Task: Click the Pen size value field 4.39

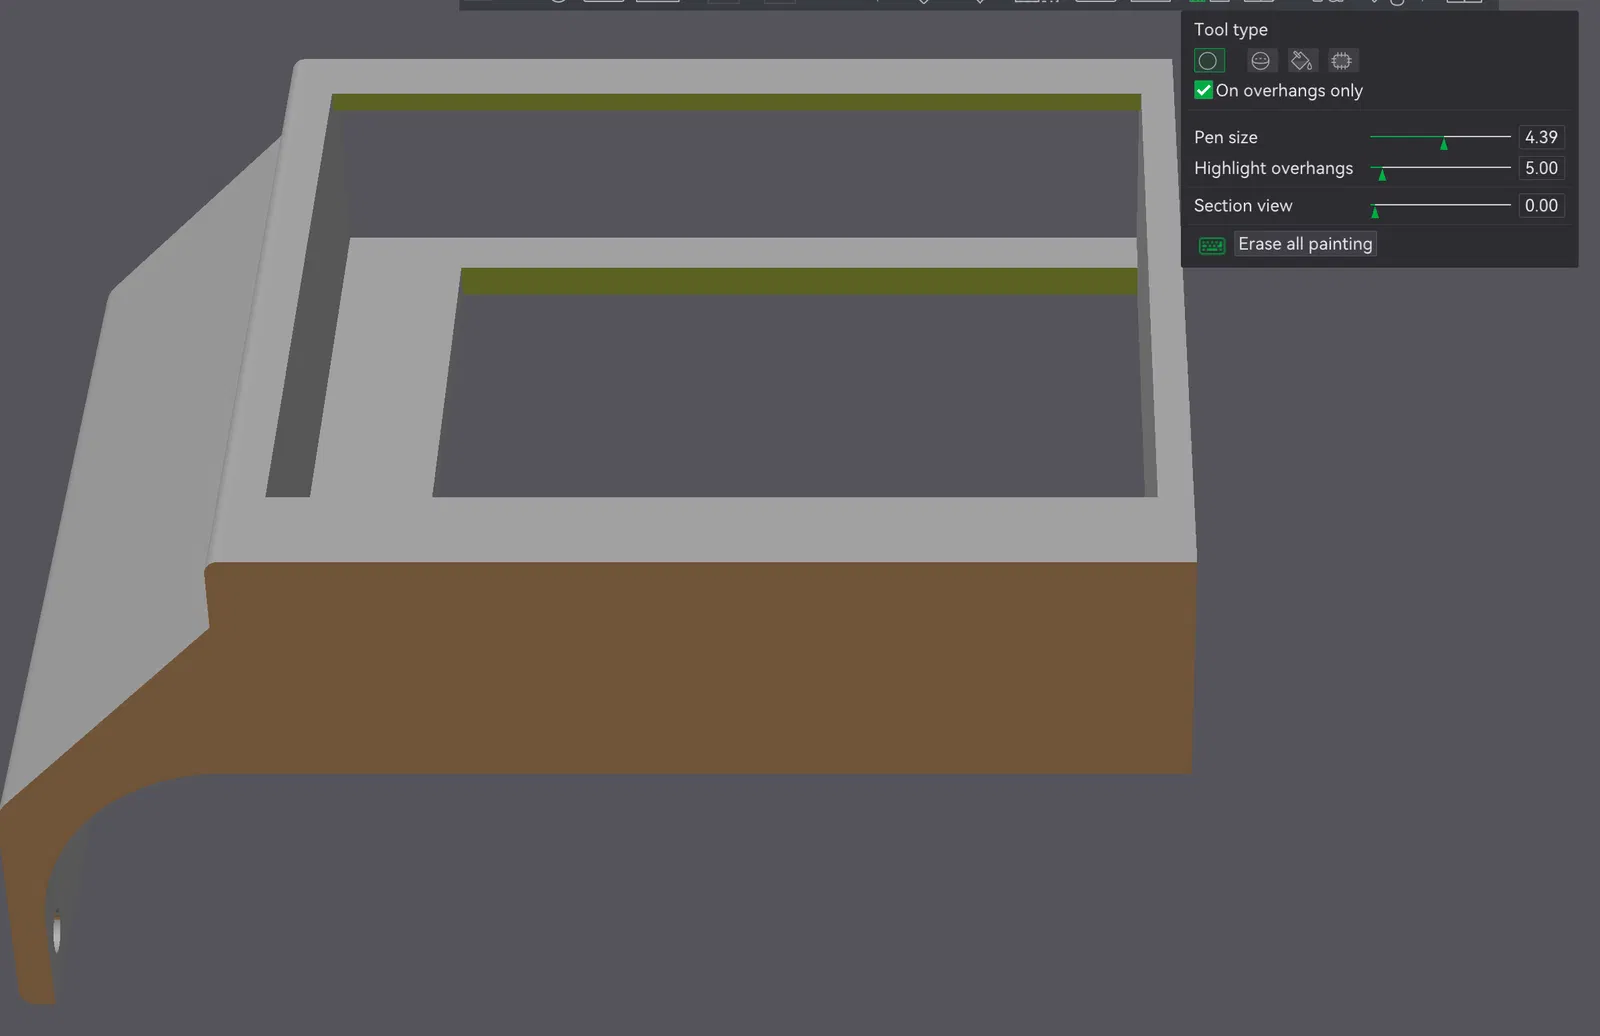Action: [1541, 137]
